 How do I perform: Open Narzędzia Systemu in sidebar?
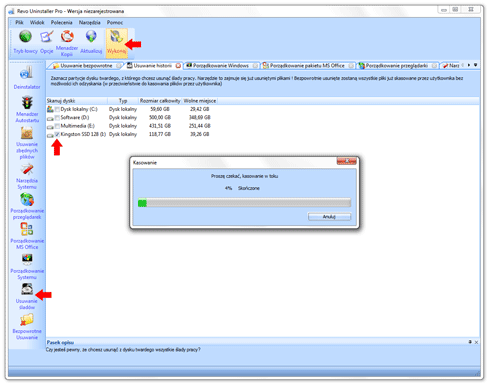pos(27,177)
